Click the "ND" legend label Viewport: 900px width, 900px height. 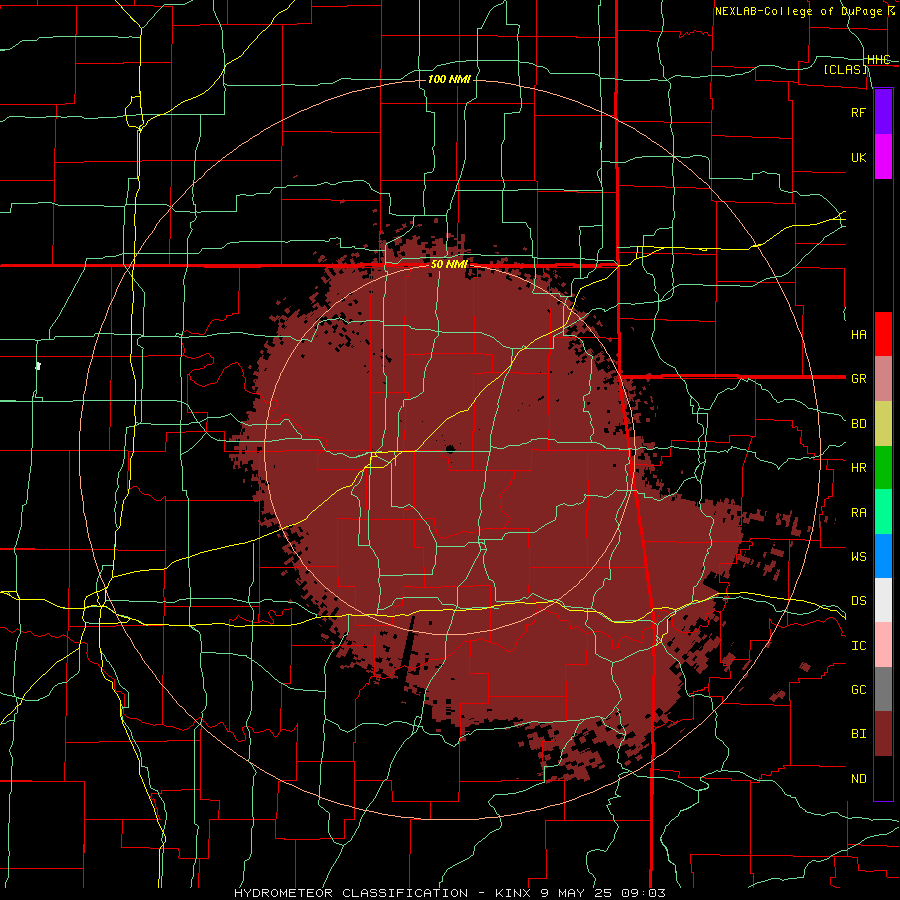tap(858, 779)
